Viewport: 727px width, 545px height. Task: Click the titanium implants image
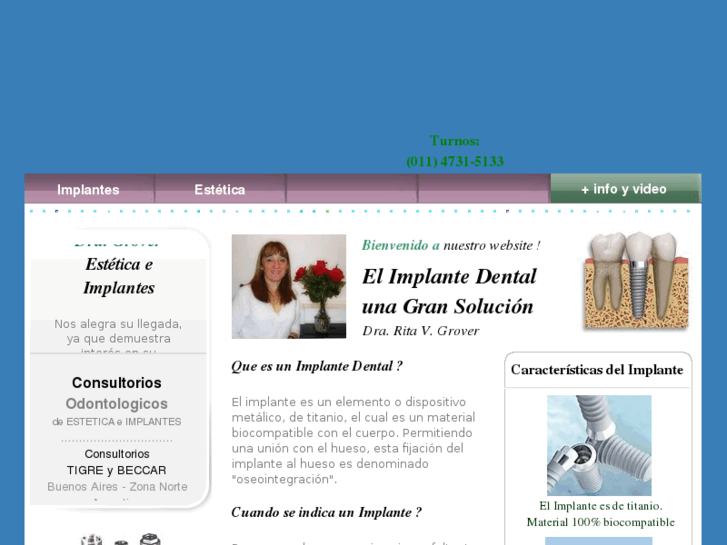coord(599,445)
